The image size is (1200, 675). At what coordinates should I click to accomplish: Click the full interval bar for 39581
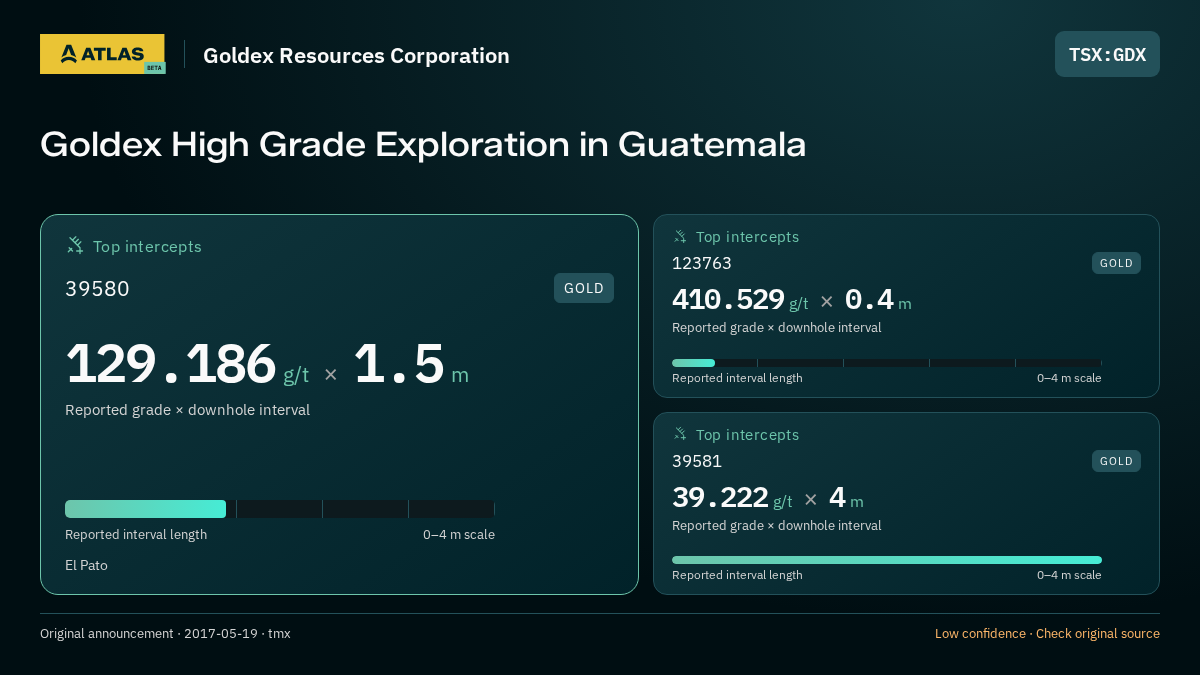887,560
